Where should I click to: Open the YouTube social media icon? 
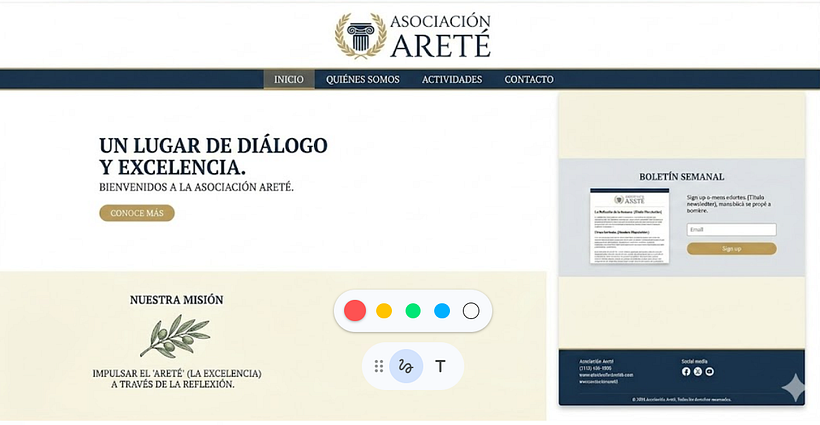(x=709, y=372)
